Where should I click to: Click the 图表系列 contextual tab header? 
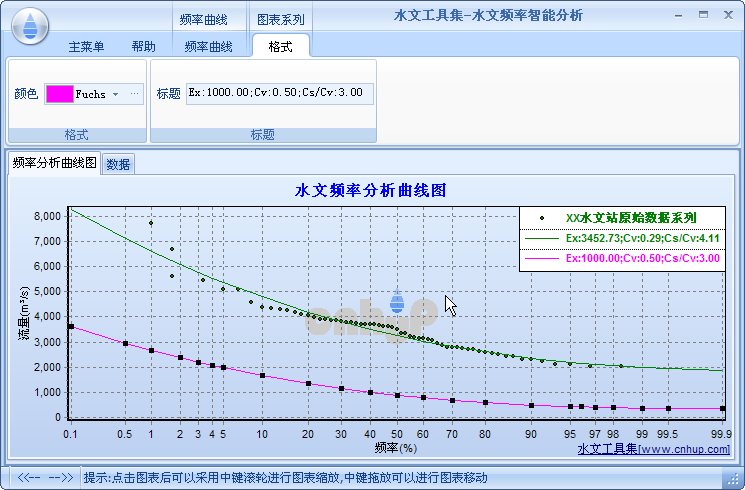coord(280,19)
